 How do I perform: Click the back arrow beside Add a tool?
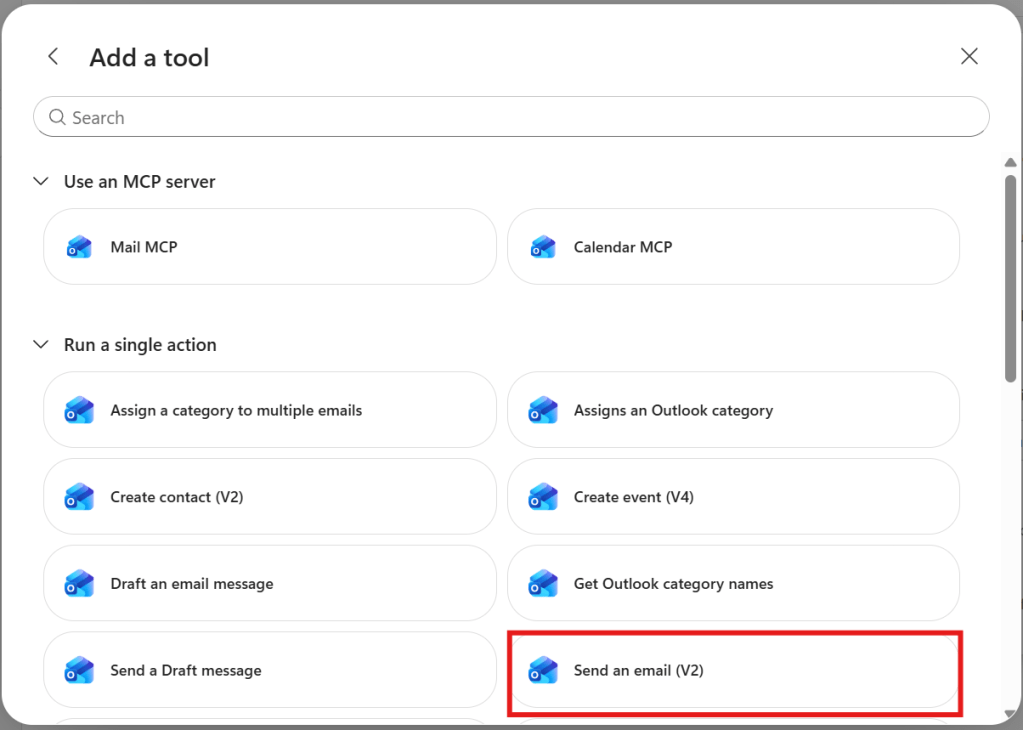tap(53, 57)
